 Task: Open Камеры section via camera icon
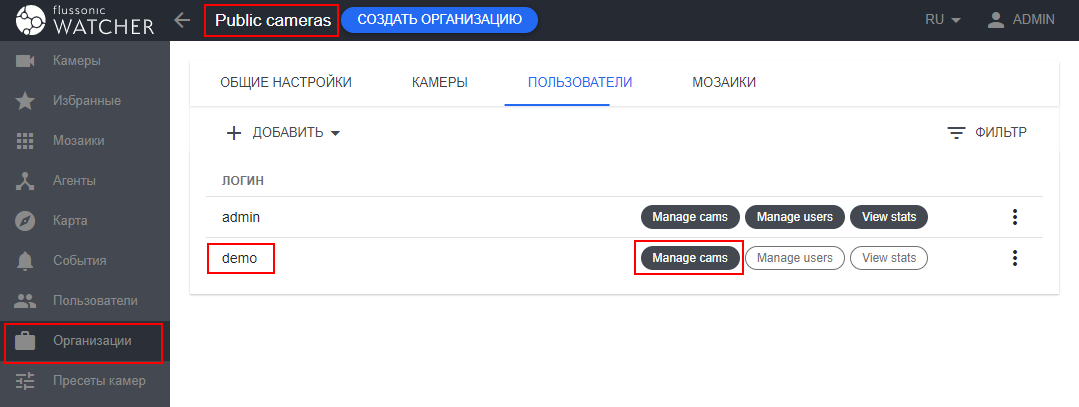[x=27, y=62]
